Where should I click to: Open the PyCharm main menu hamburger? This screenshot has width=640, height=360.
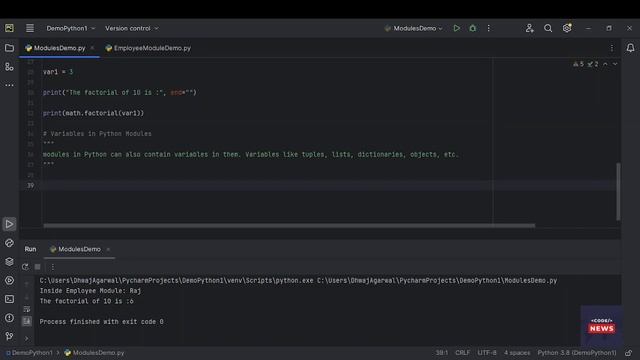point(30,28)
